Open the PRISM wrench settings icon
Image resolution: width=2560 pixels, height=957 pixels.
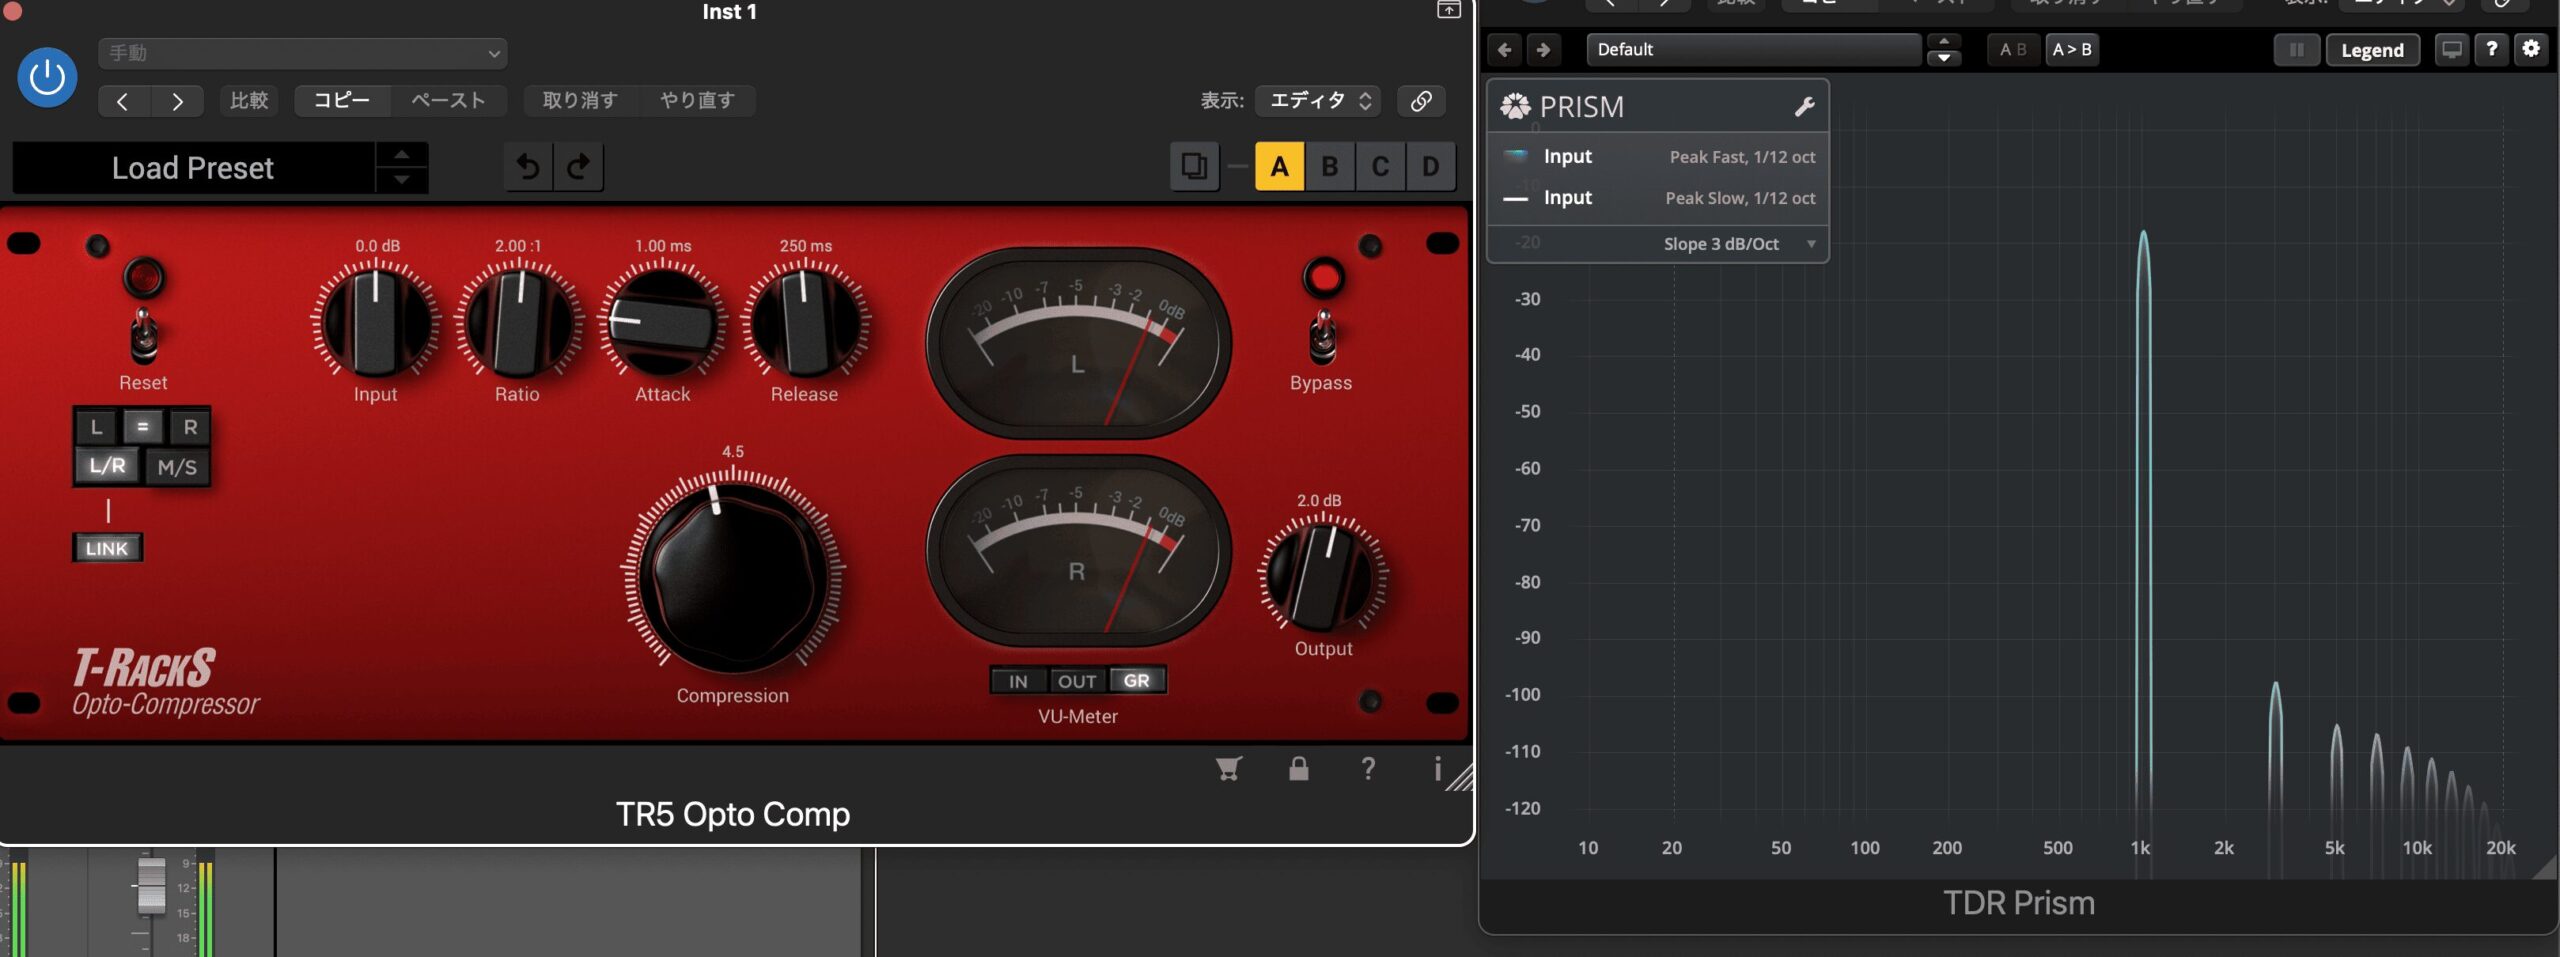1804,107
